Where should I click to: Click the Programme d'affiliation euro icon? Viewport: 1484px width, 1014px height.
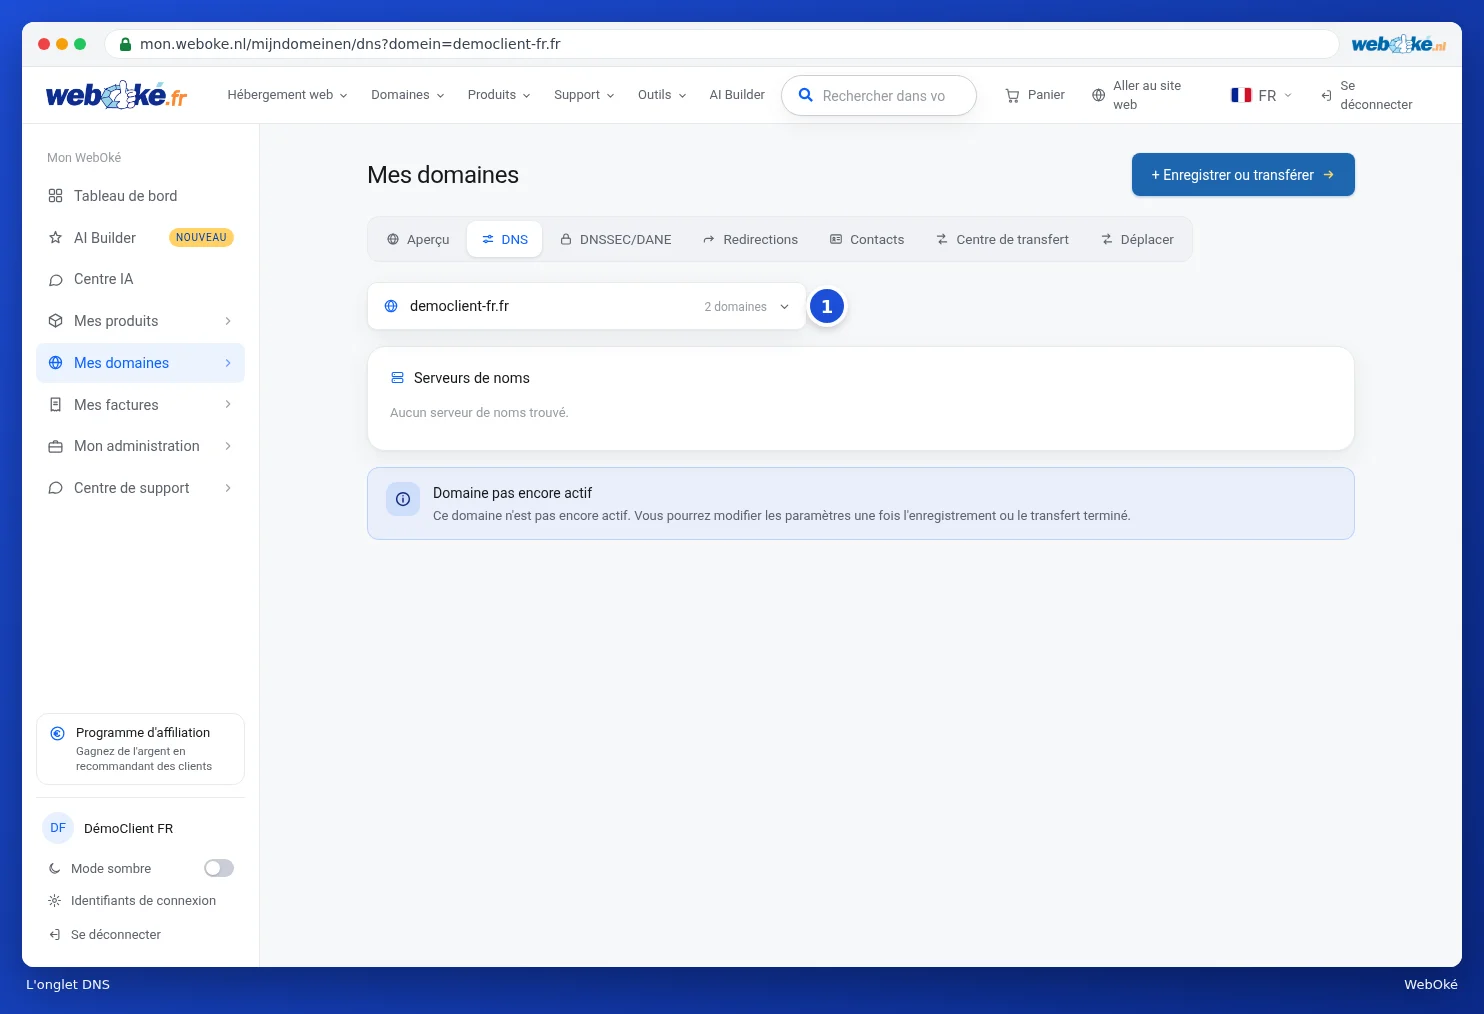pyautogui.click(x=57, y=733)
